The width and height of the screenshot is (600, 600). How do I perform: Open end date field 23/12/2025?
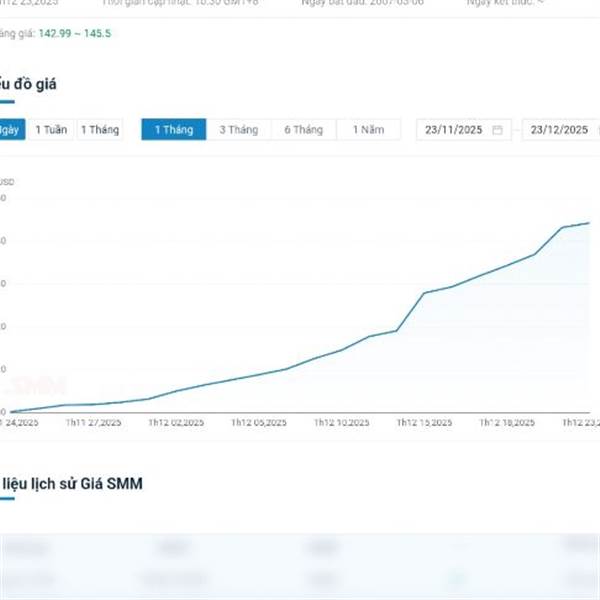[x=561, y=130]
